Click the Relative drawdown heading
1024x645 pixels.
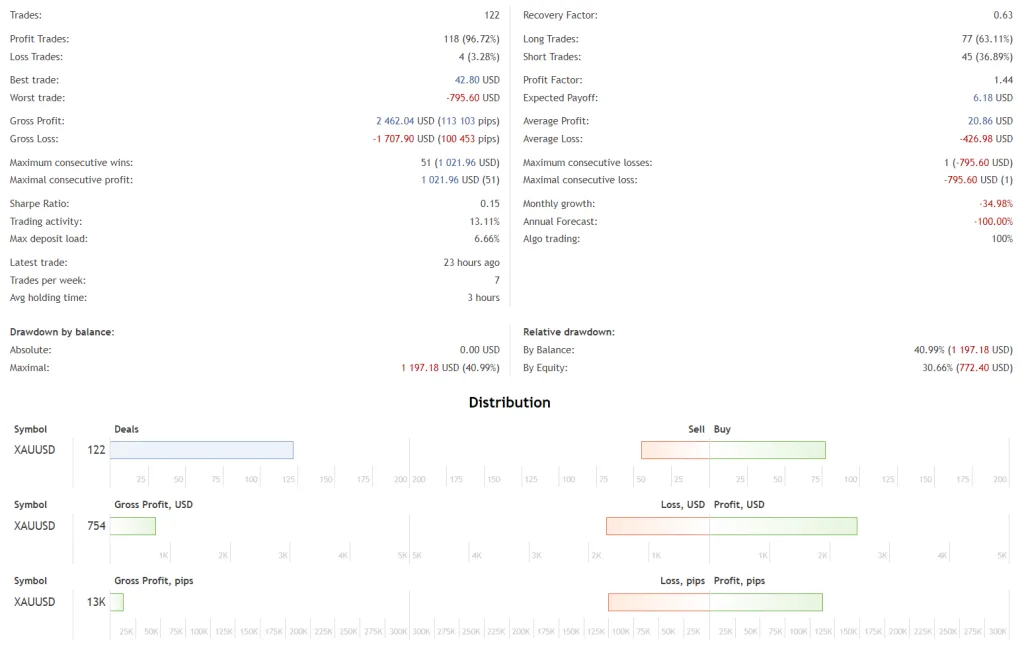point(569,332)
